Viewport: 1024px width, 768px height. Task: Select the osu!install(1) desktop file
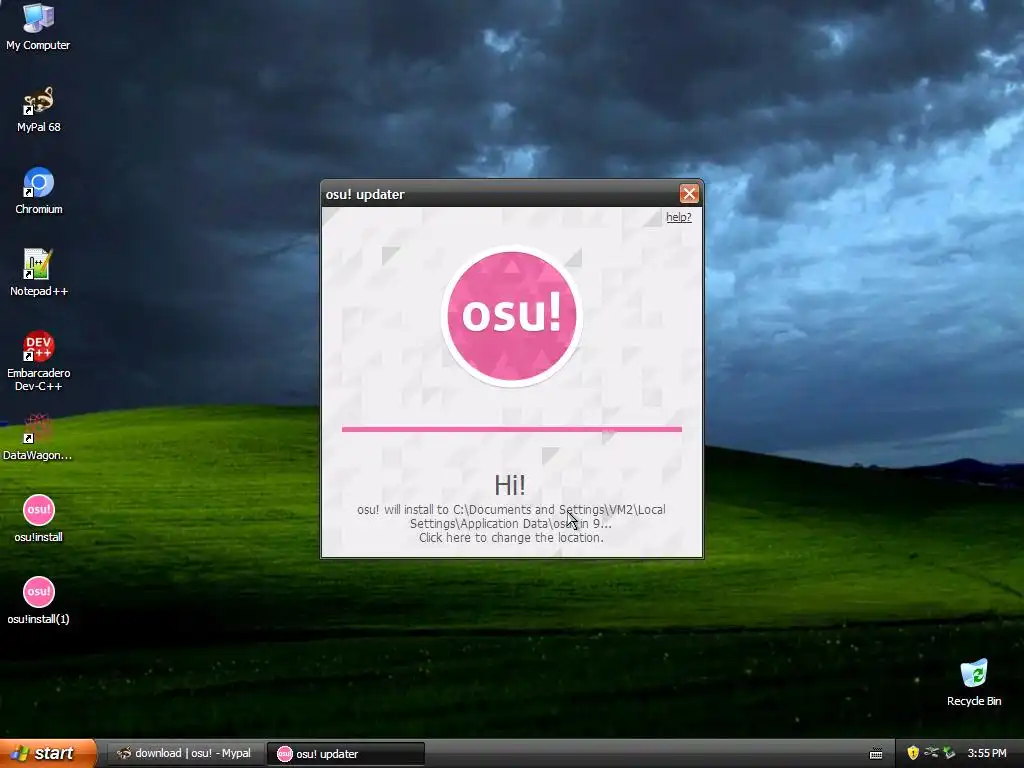[39, 601]
